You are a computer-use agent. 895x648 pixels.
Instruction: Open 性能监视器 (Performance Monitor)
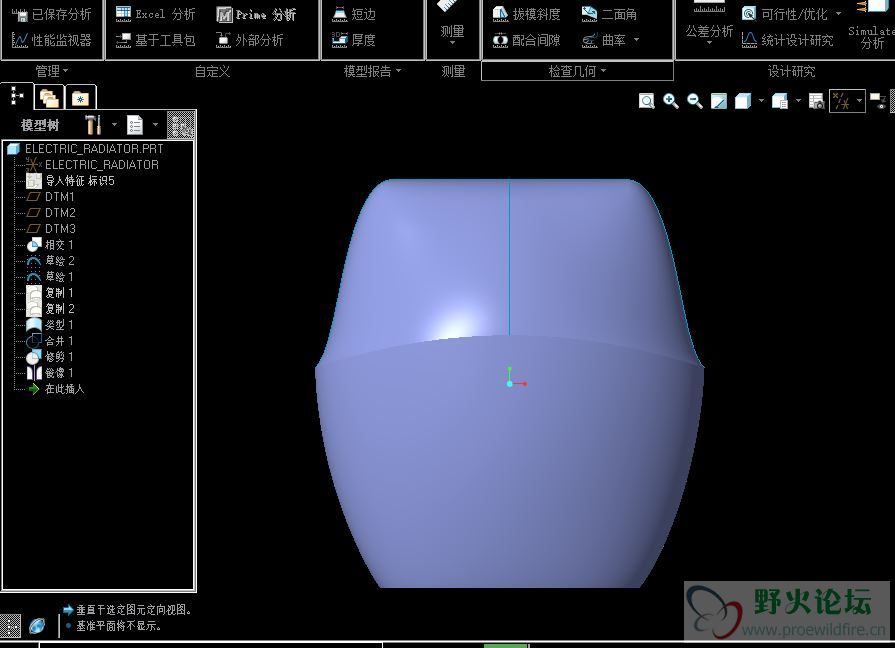[51, 39]
